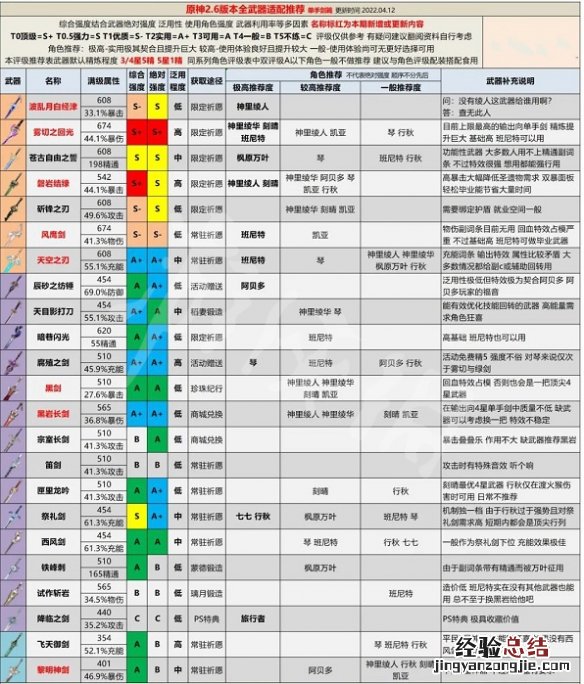Click the weapon name 天目影打刀
This screenshot has width=584, height=684.
click(x=53, y=311)
